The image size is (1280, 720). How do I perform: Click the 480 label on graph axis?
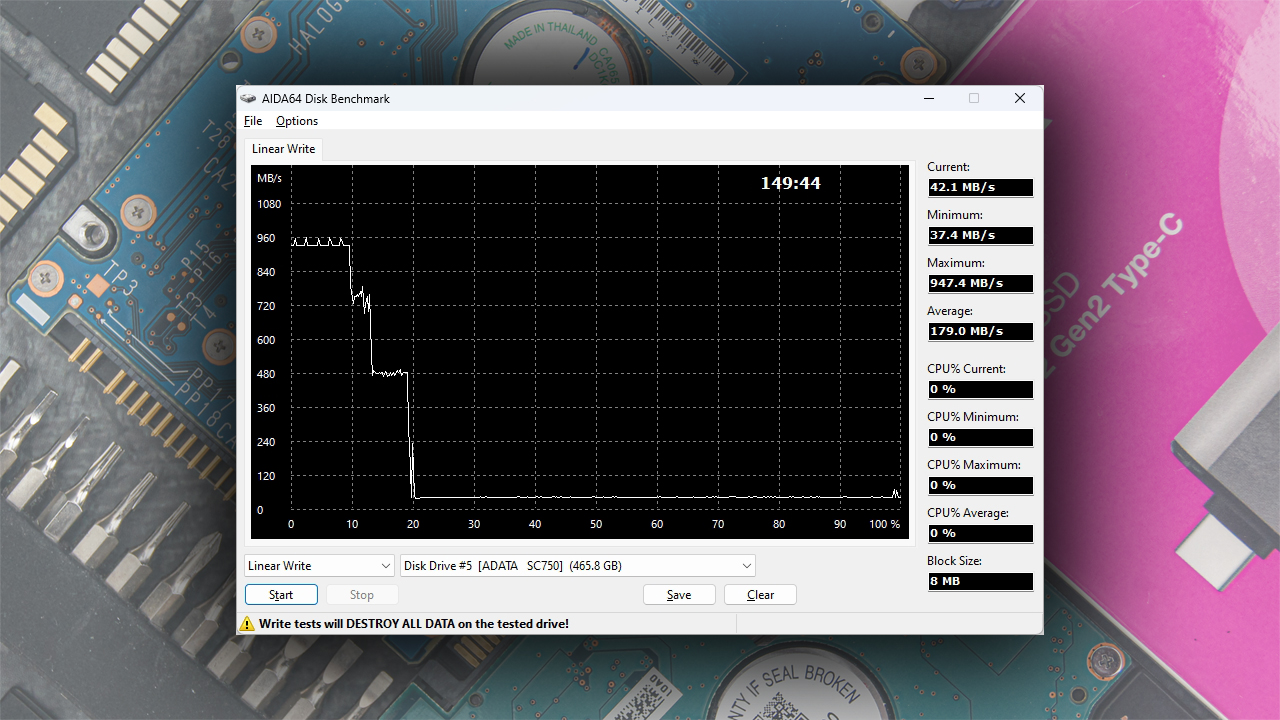click(x=266, y=374)
